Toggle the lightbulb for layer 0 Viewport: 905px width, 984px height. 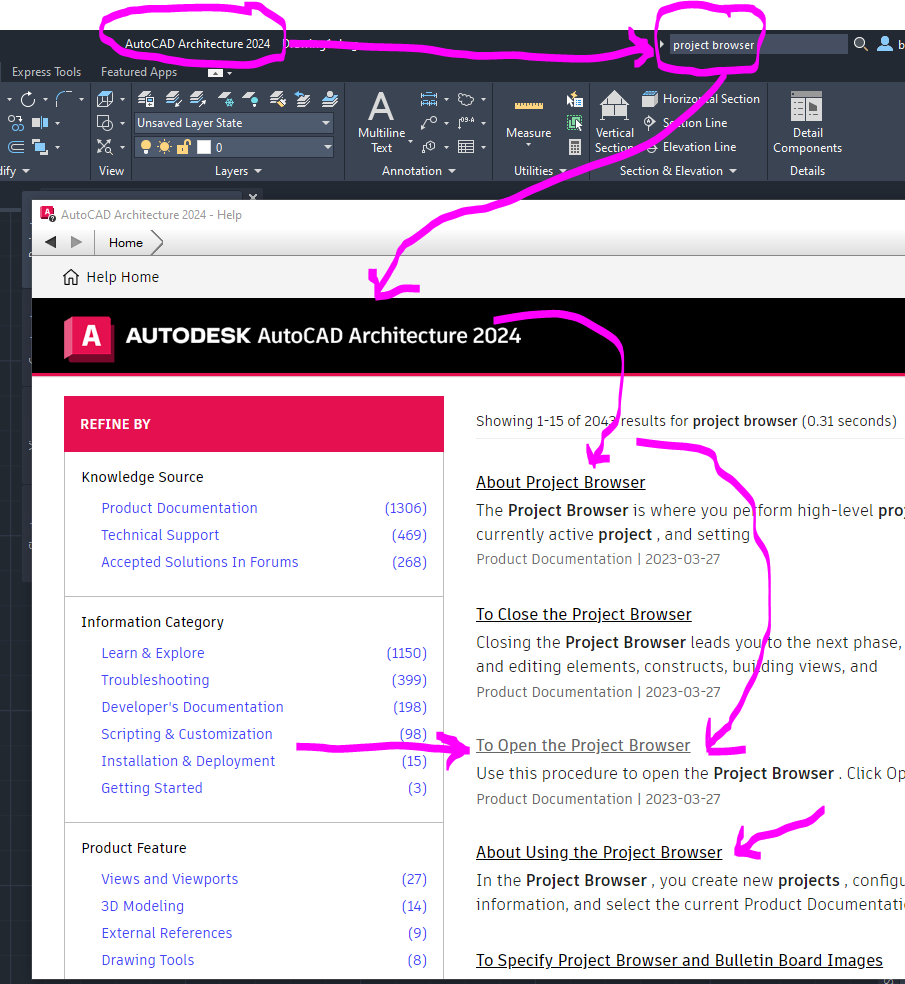tap(147, 148)
